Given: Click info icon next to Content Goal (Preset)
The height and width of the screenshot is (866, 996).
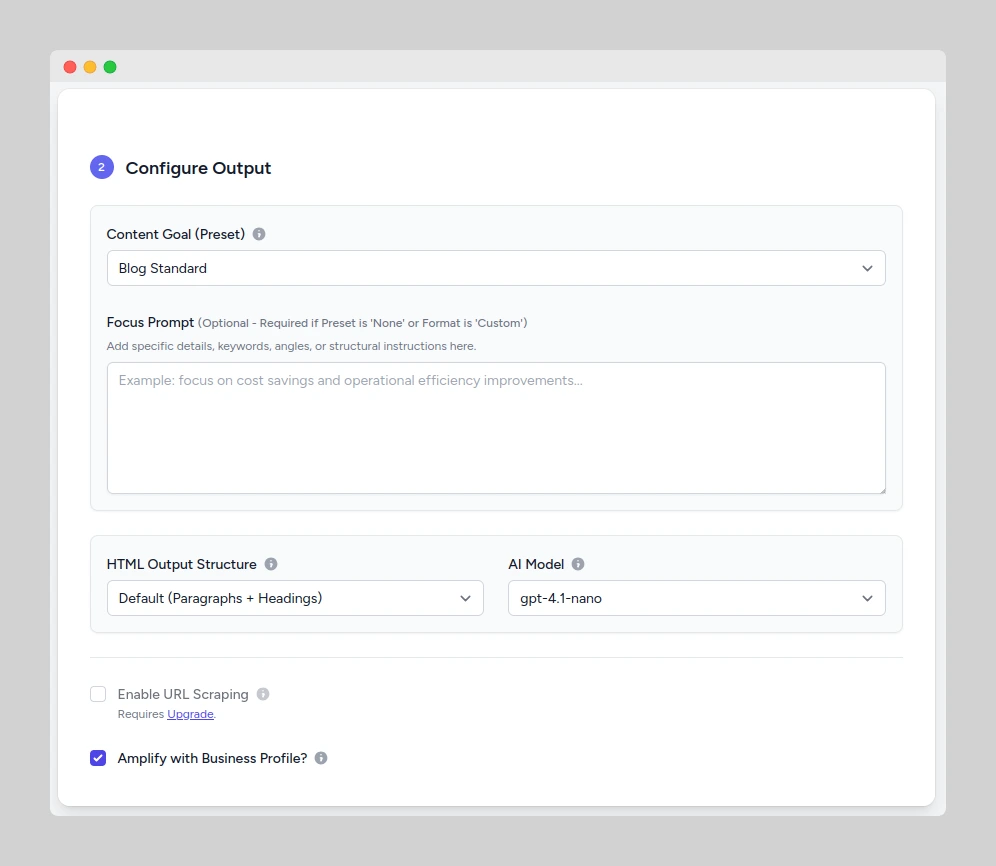Looking at the screenshot, I should pyautogui.click(x=259, y=234).
